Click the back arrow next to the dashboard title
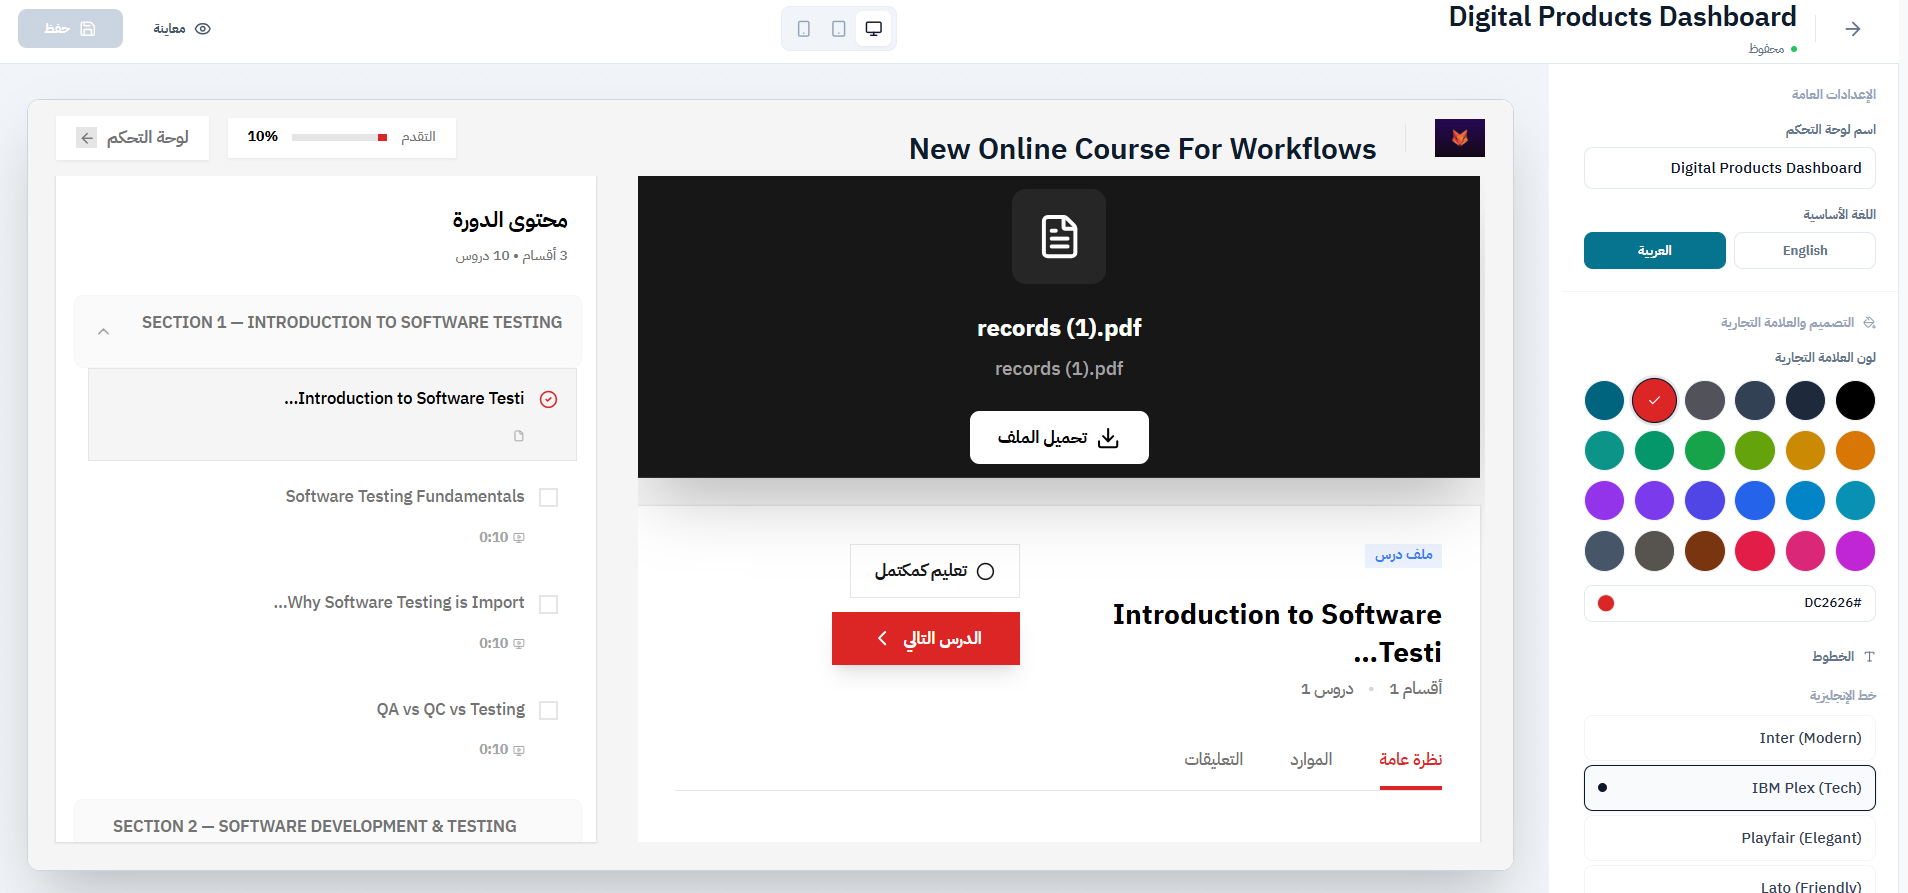The image size is (1908, 893). pos(1853,29)
